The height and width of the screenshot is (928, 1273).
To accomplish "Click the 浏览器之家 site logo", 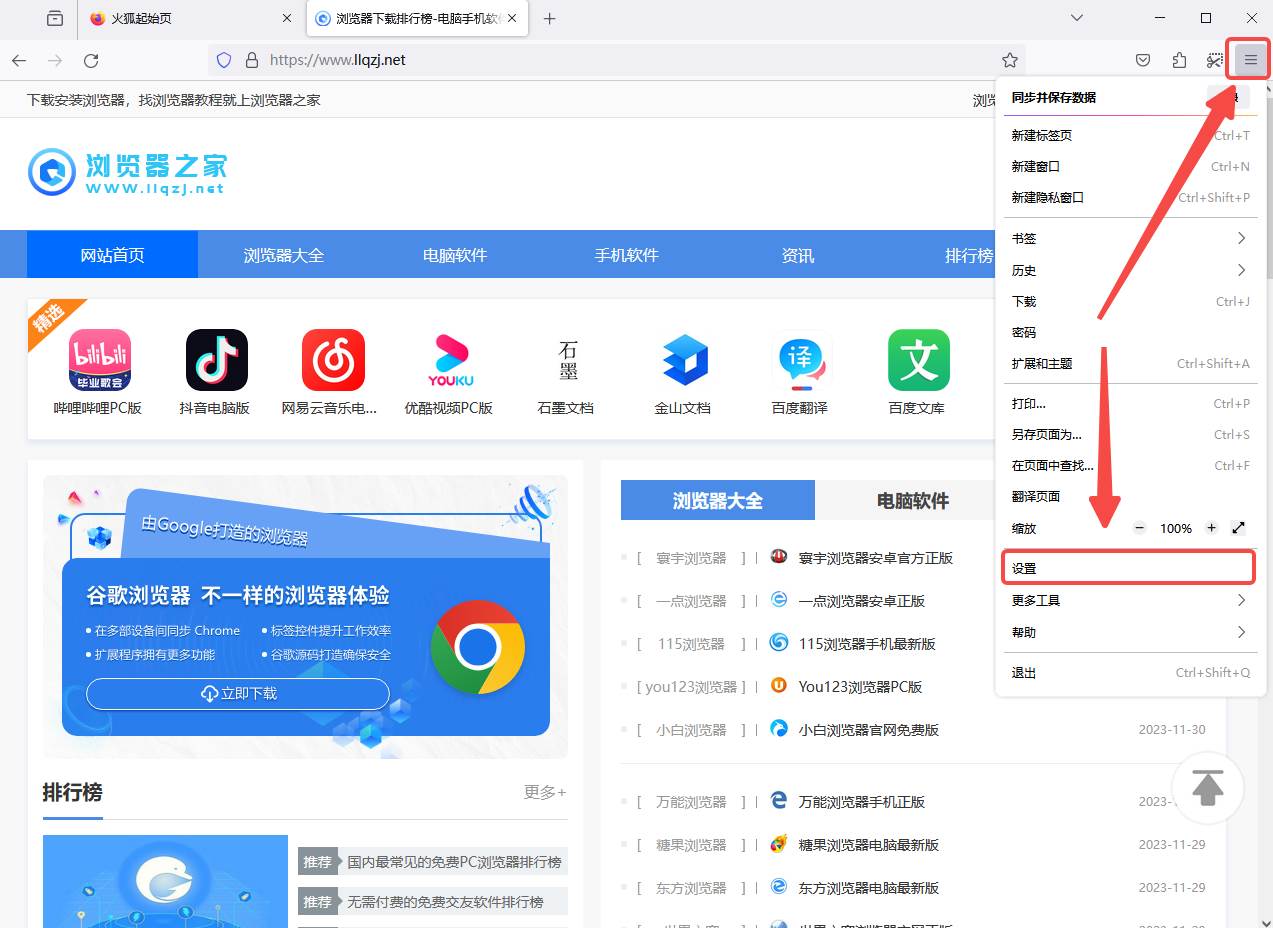I will tap(127, 172).
